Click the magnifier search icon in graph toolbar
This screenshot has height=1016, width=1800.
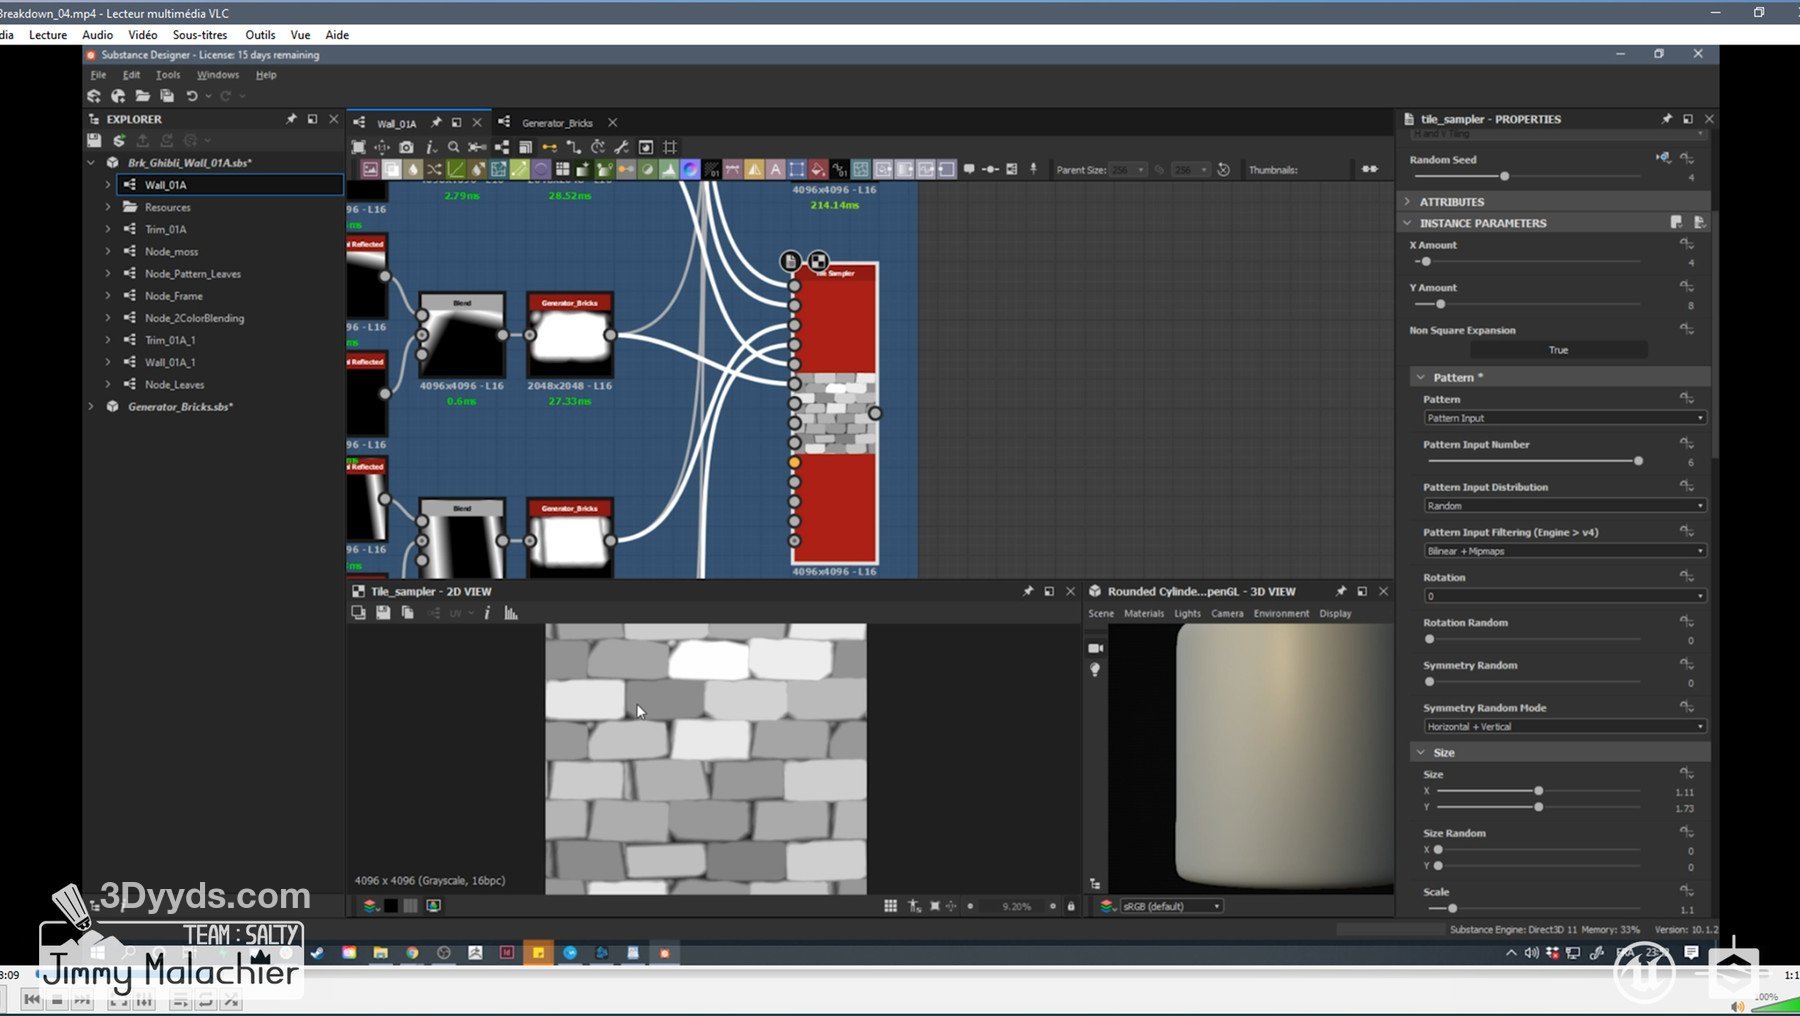coord(454,147)
